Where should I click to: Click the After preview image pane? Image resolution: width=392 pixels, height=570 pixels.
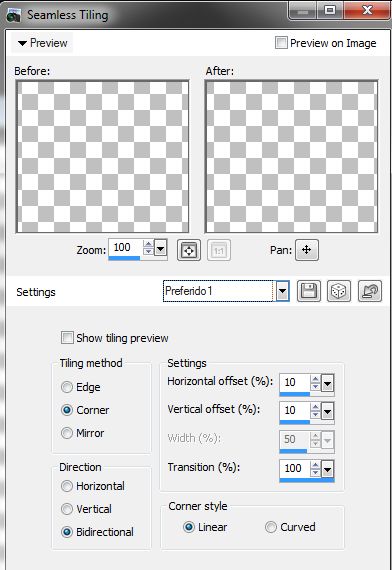pyautogui.click(x=291, y=157)
